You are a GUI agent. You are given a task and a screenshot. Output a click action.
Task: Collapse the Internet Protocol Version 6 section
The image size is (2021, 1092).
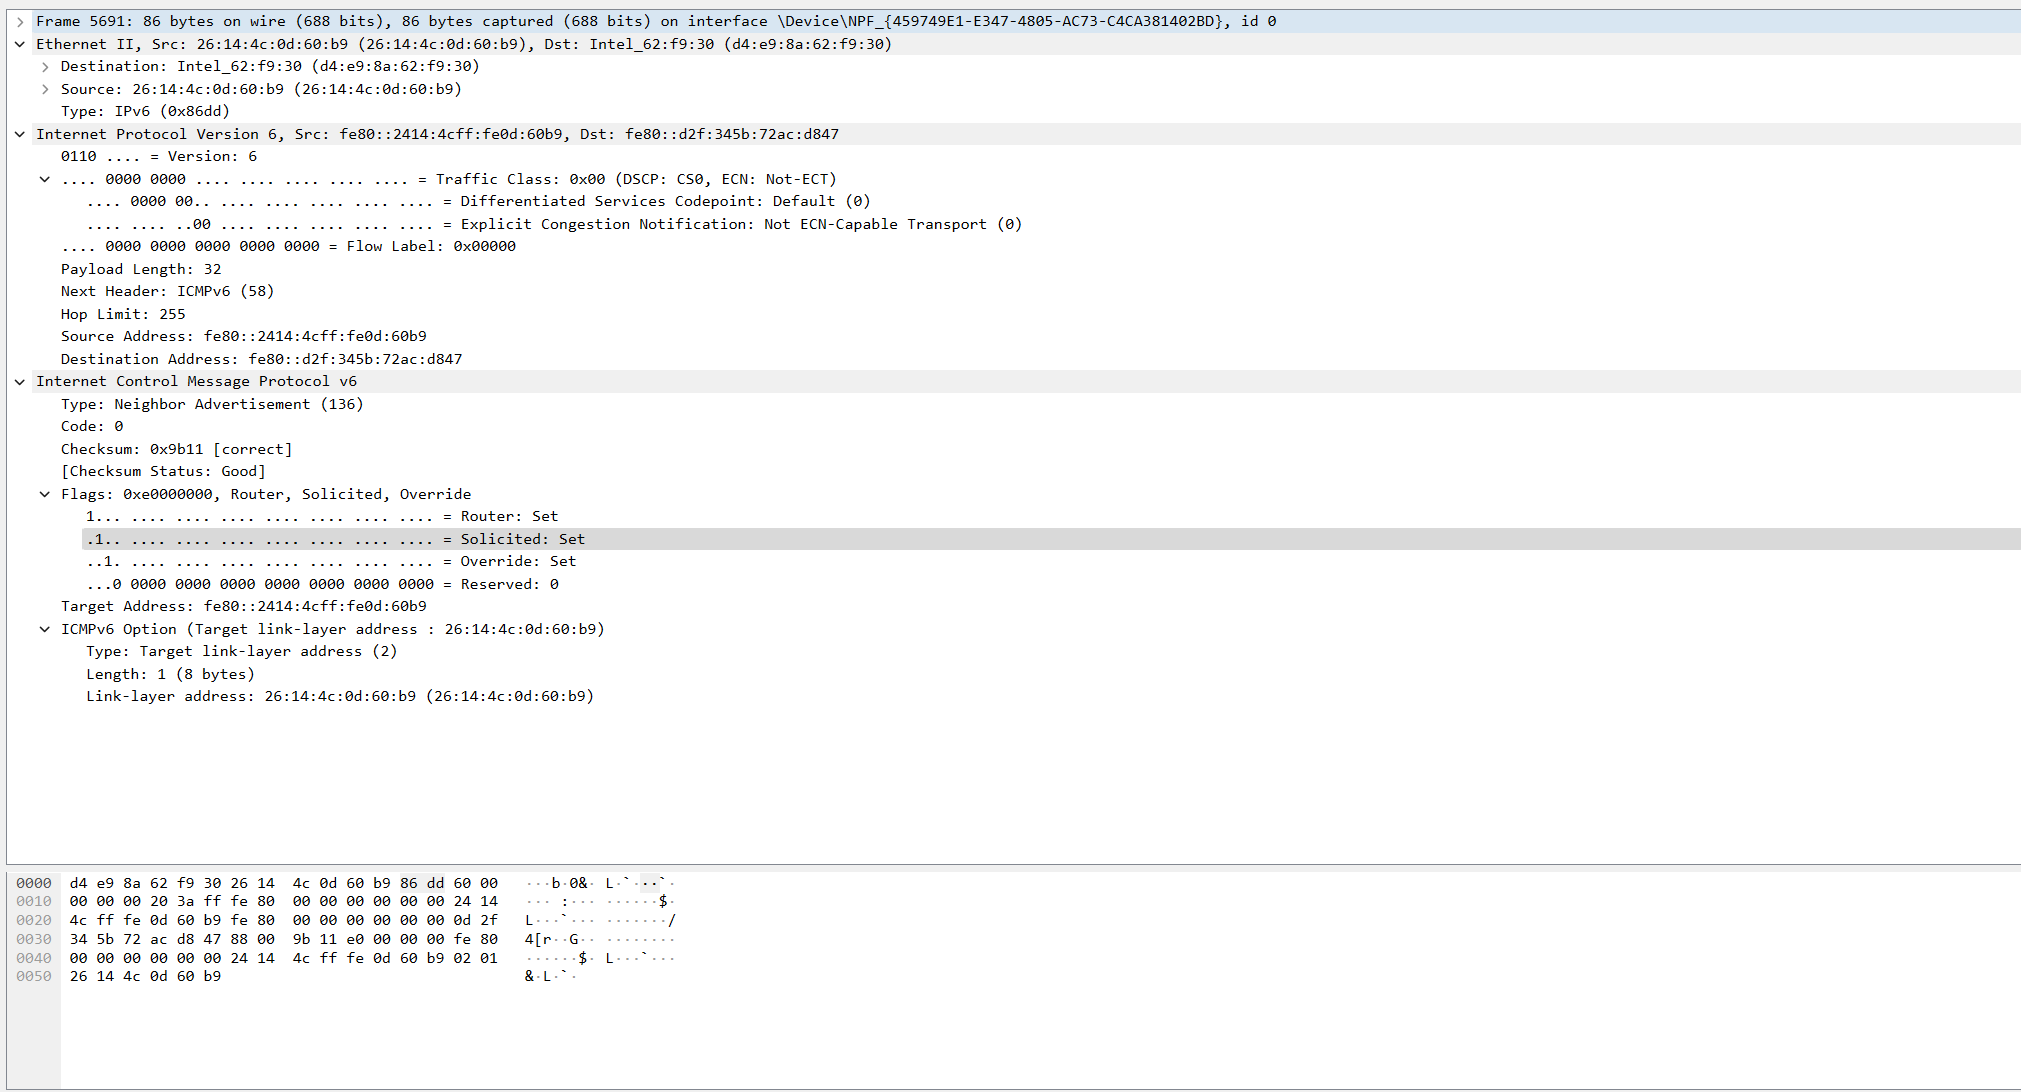20,134
